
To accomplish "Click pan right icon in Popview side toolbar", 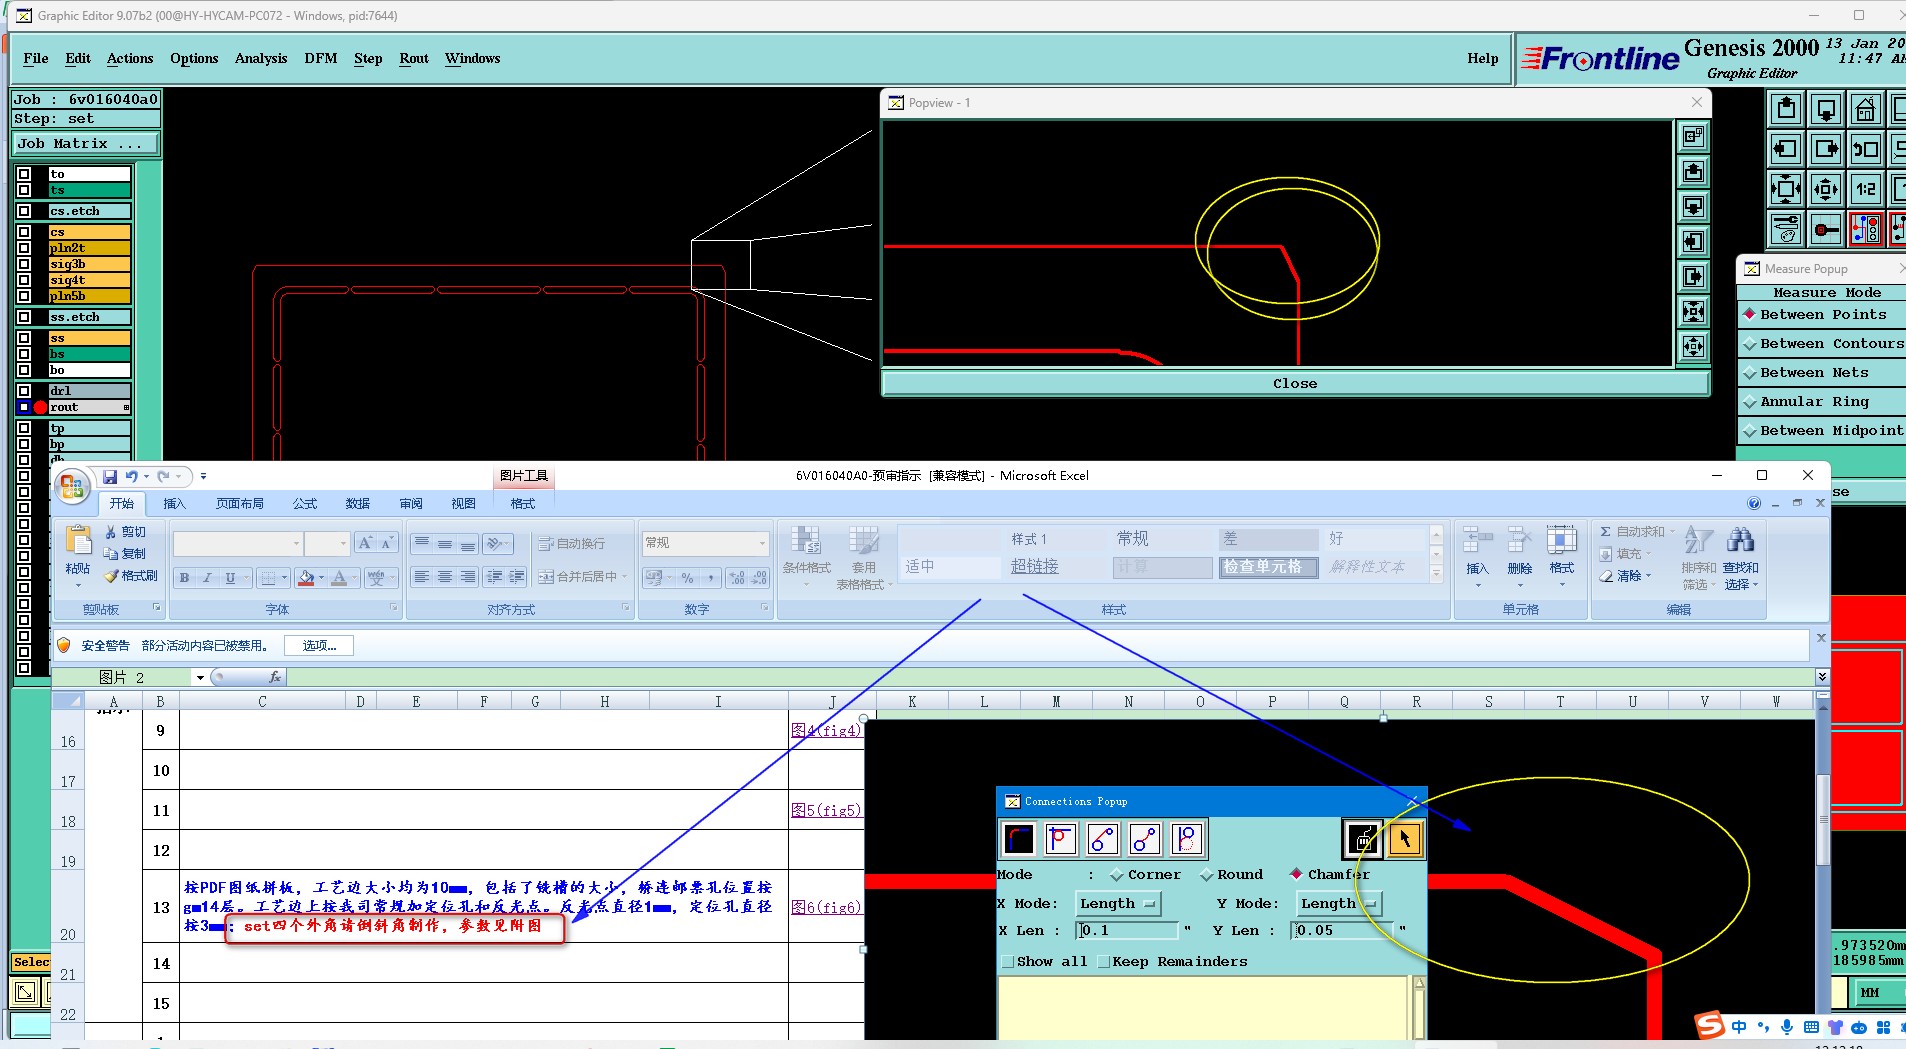I will tap(1693, 276).
